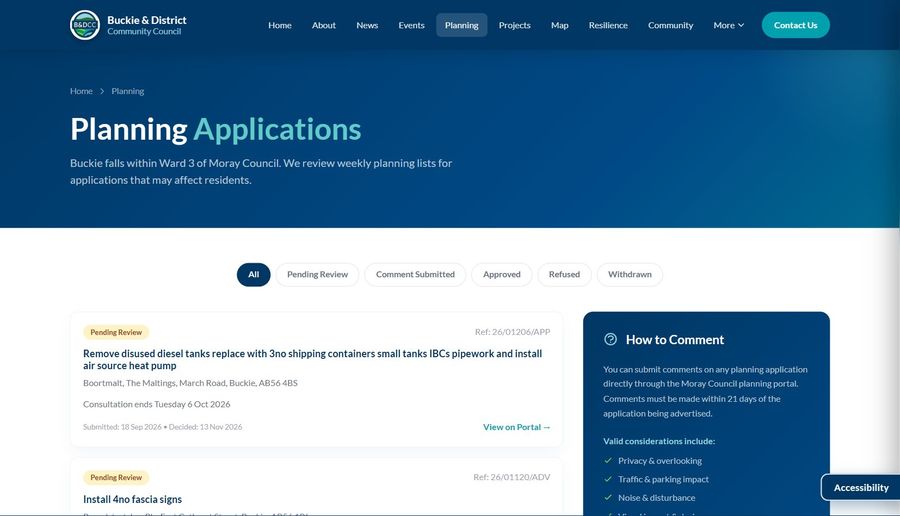Click the Noise & disturbance list item
The image size is (900, 516).
click(x=657, y=498)
